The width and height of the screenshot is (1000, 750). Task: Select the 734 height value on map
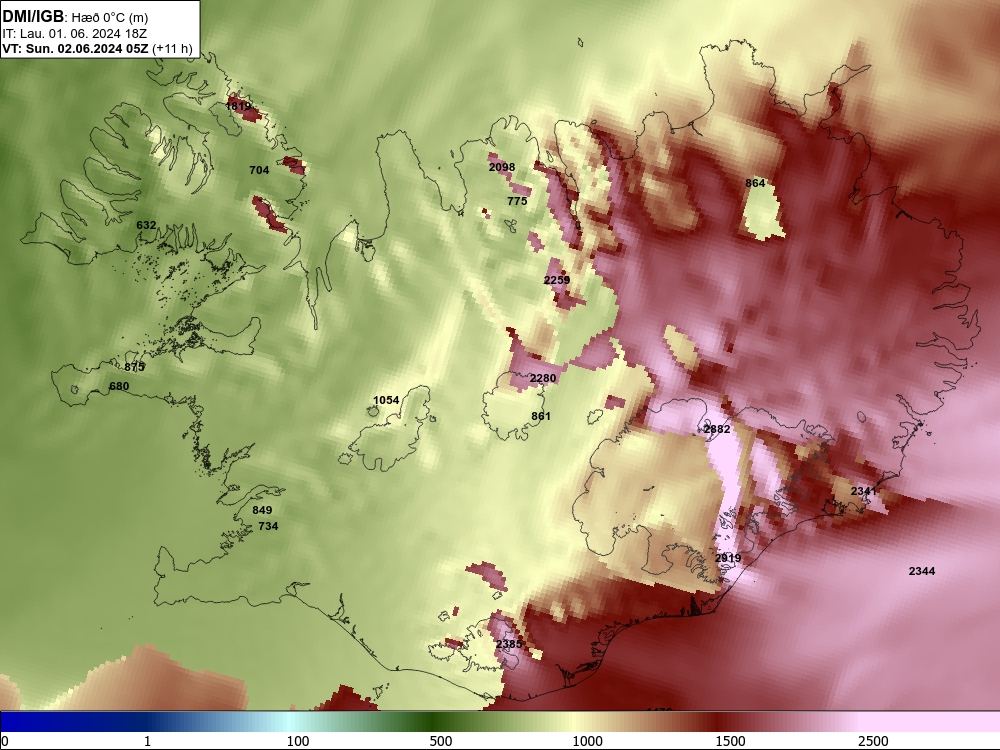268,526
